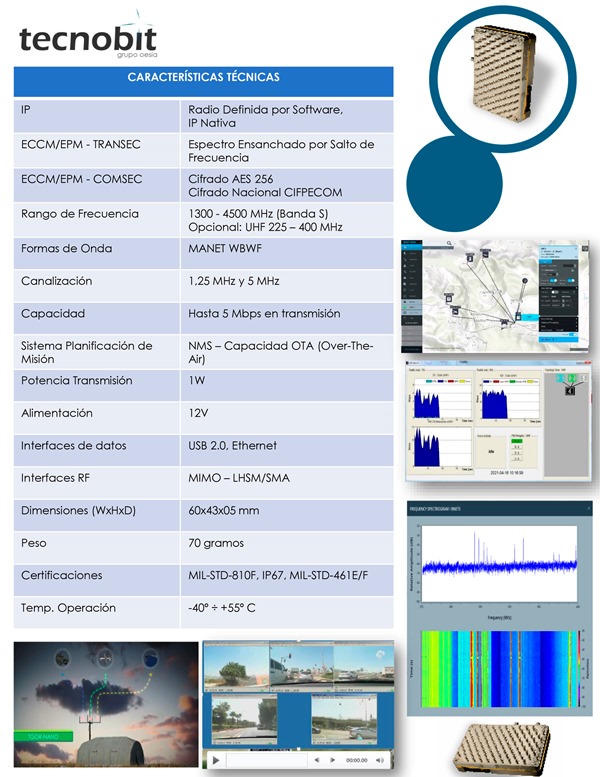Click the Características Técnicas table header
The height and width of the screenshot is (777, 600).
click(x=204, y=79)
